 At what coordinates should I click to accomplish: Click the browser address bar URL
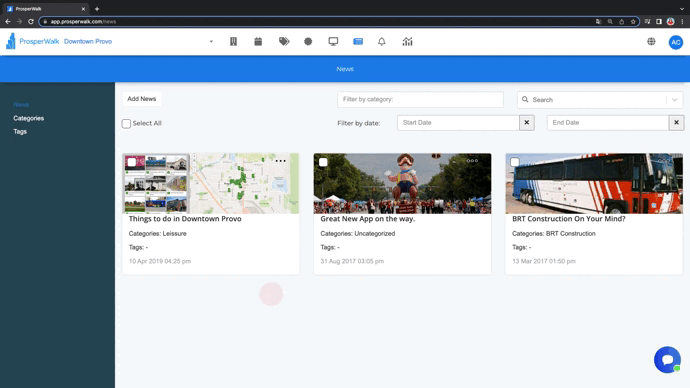[83, 22]
